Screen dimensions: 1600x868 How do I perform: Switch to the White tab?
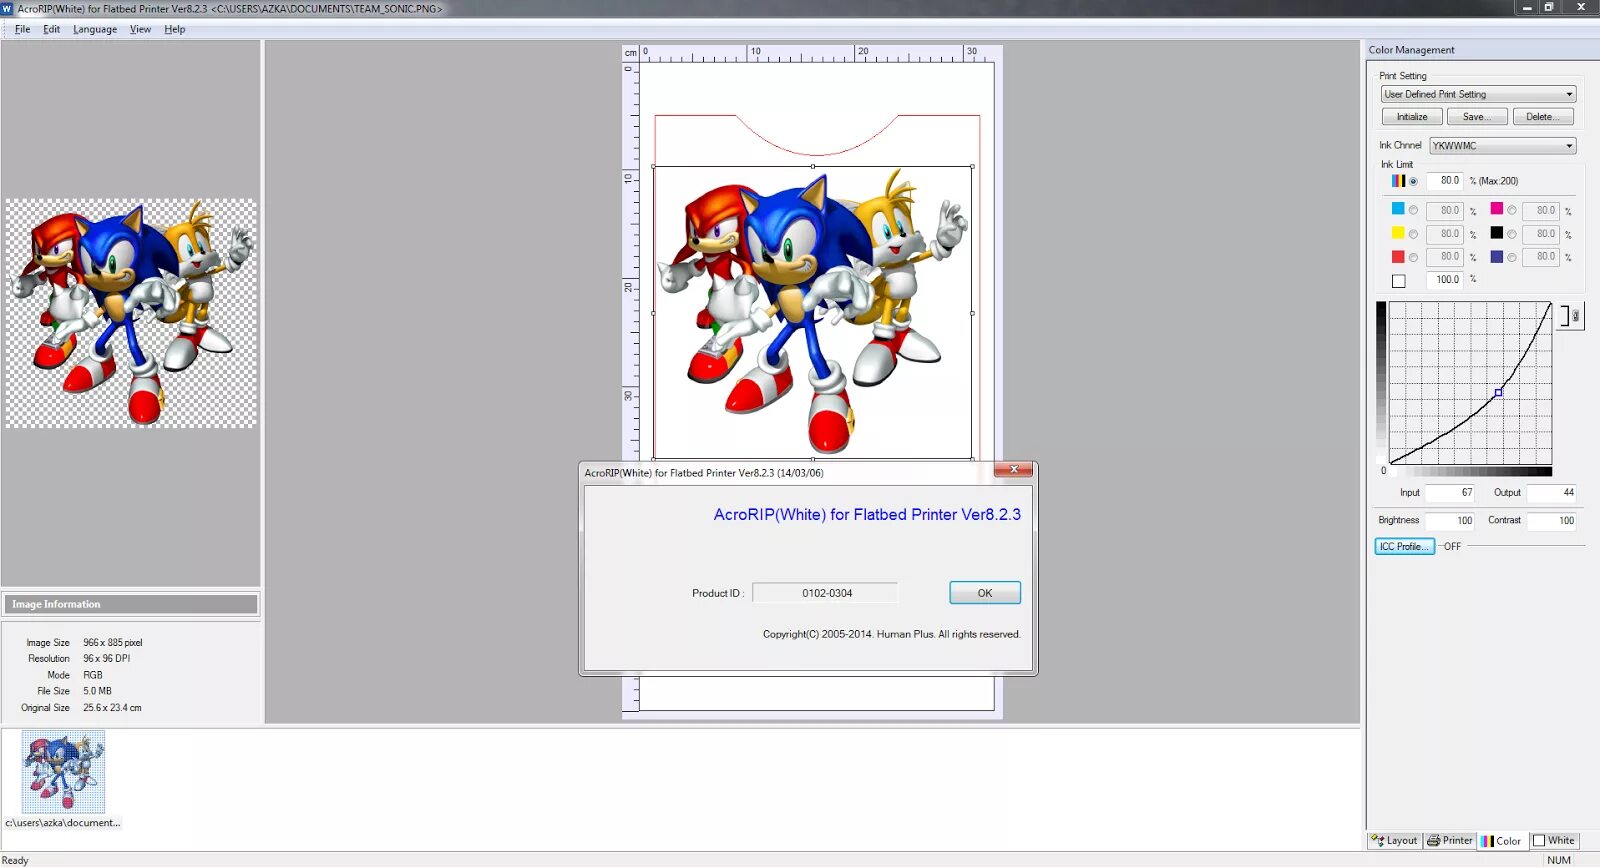pyautogui.click(x=1554, y=841)
